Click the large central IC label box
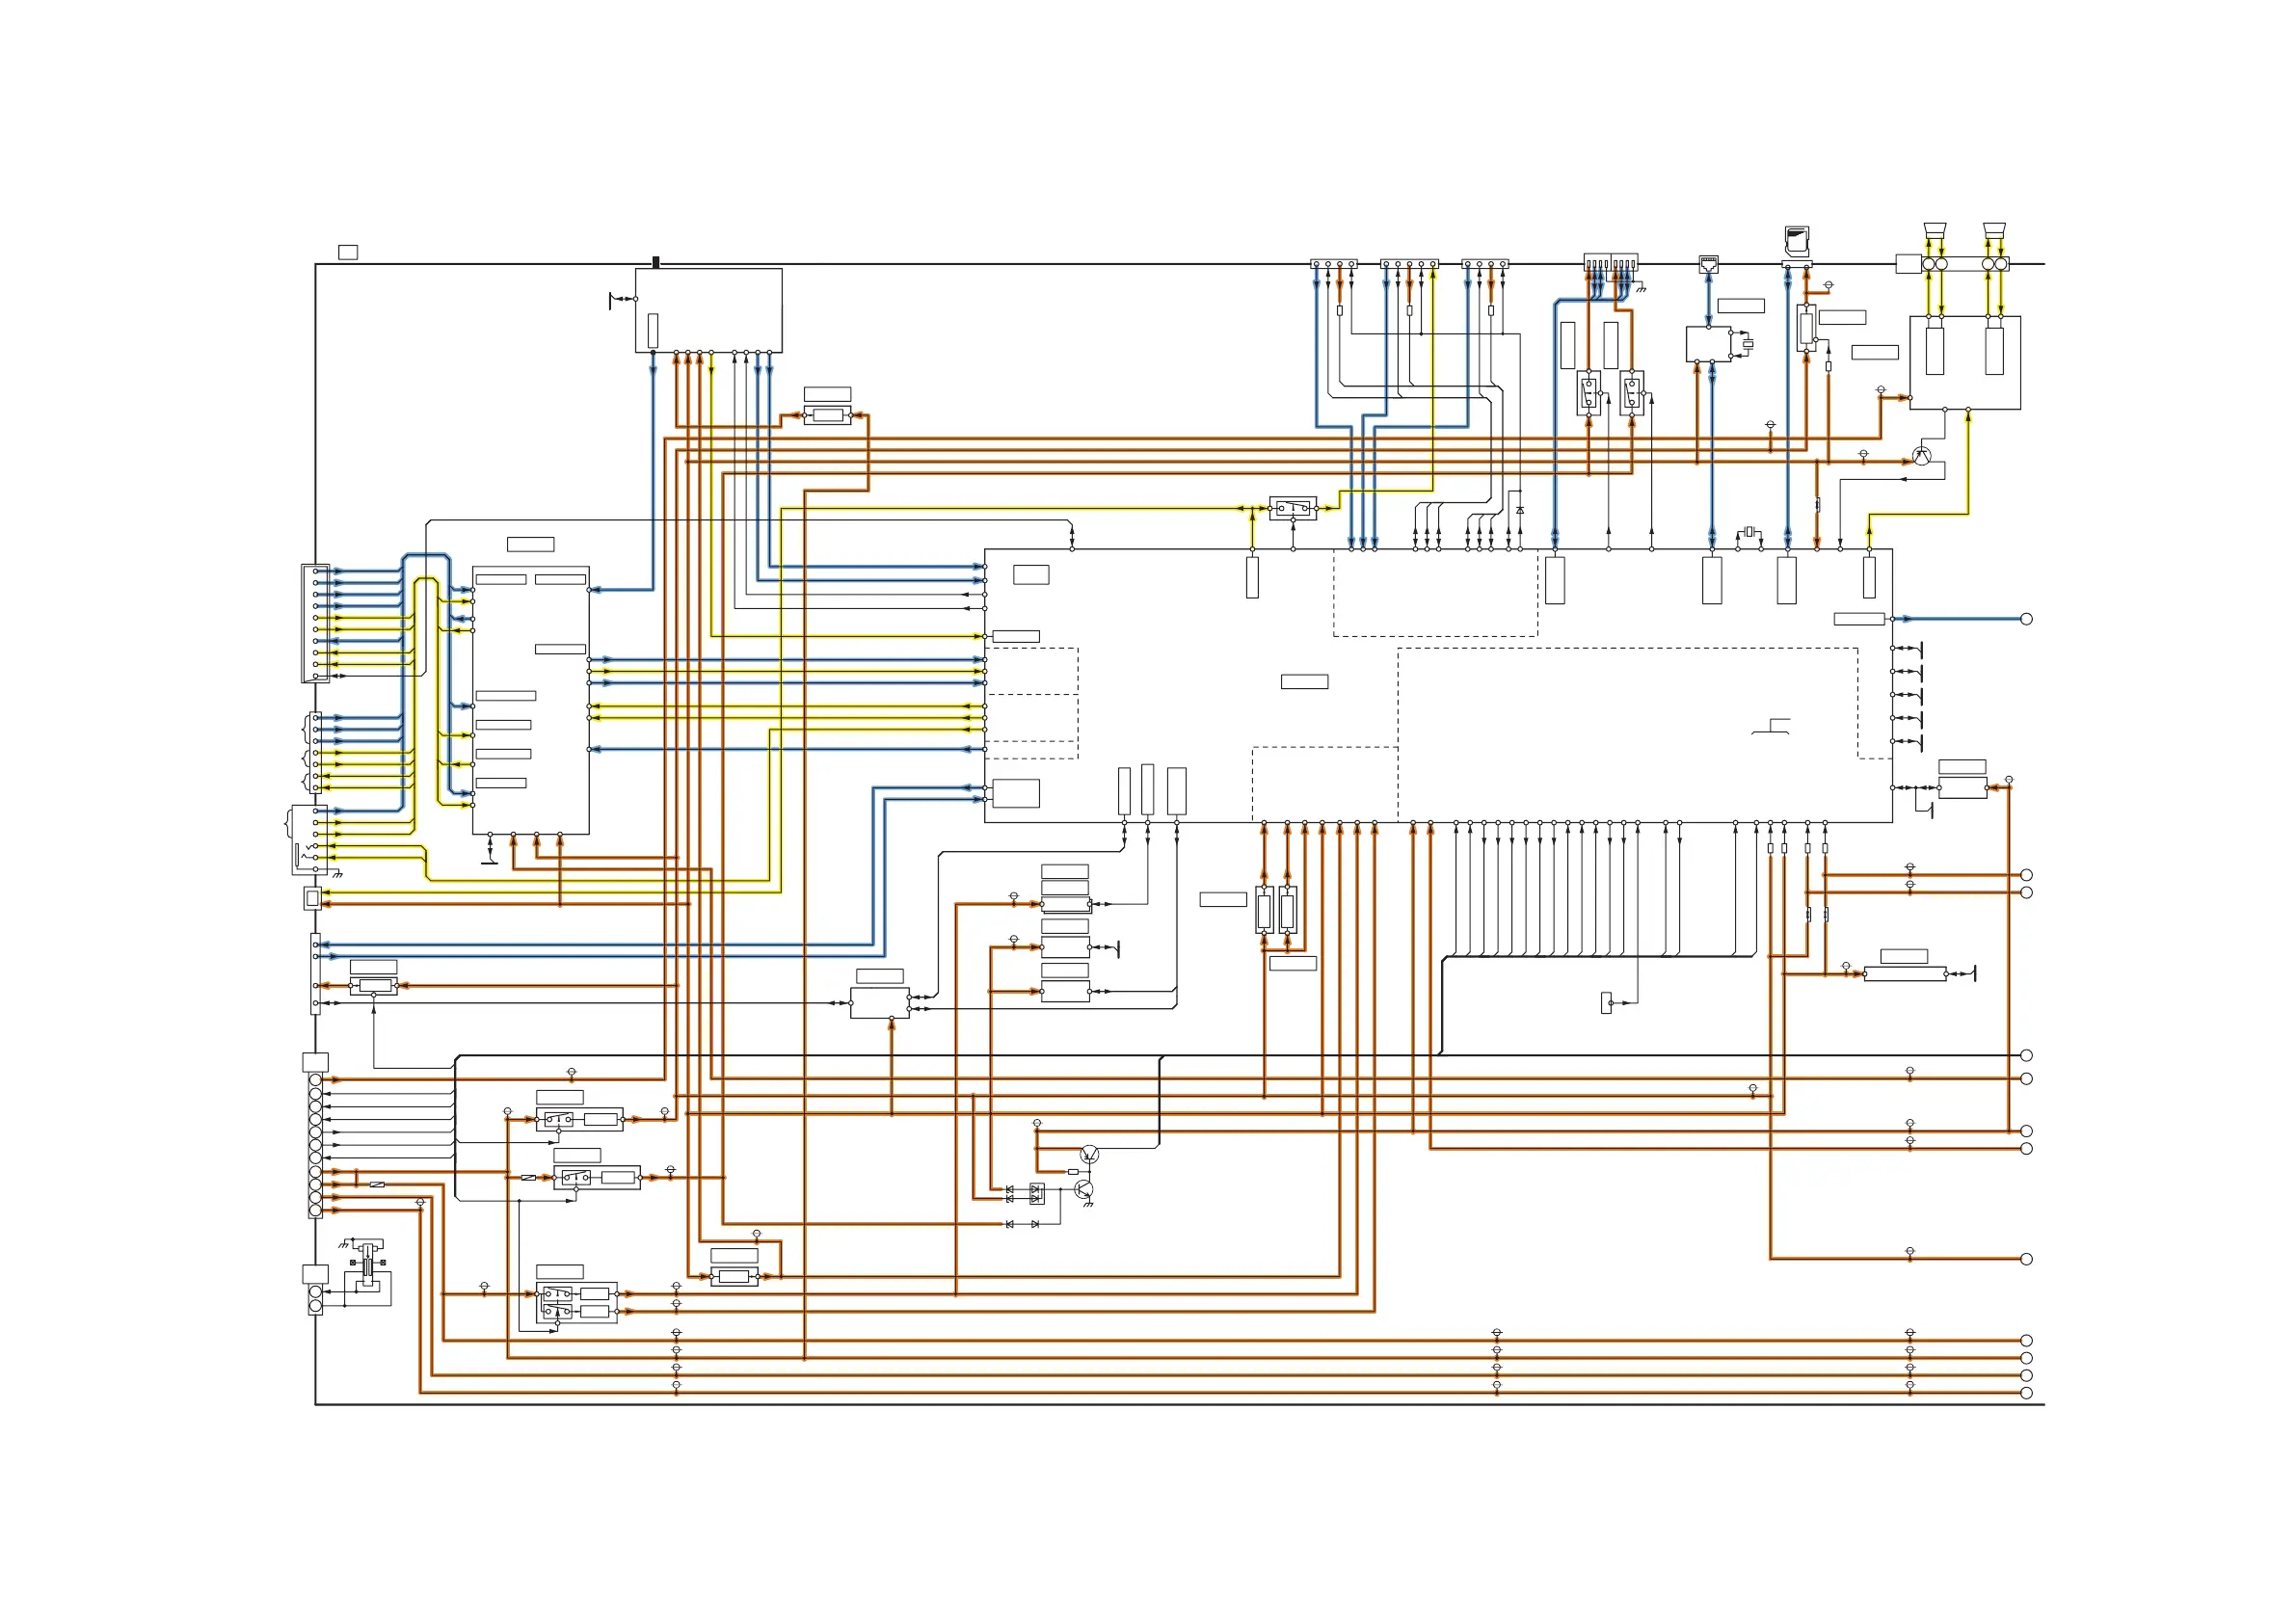The height and width of the screenshot is (1623, 2296). click(x=1304, y=682)
